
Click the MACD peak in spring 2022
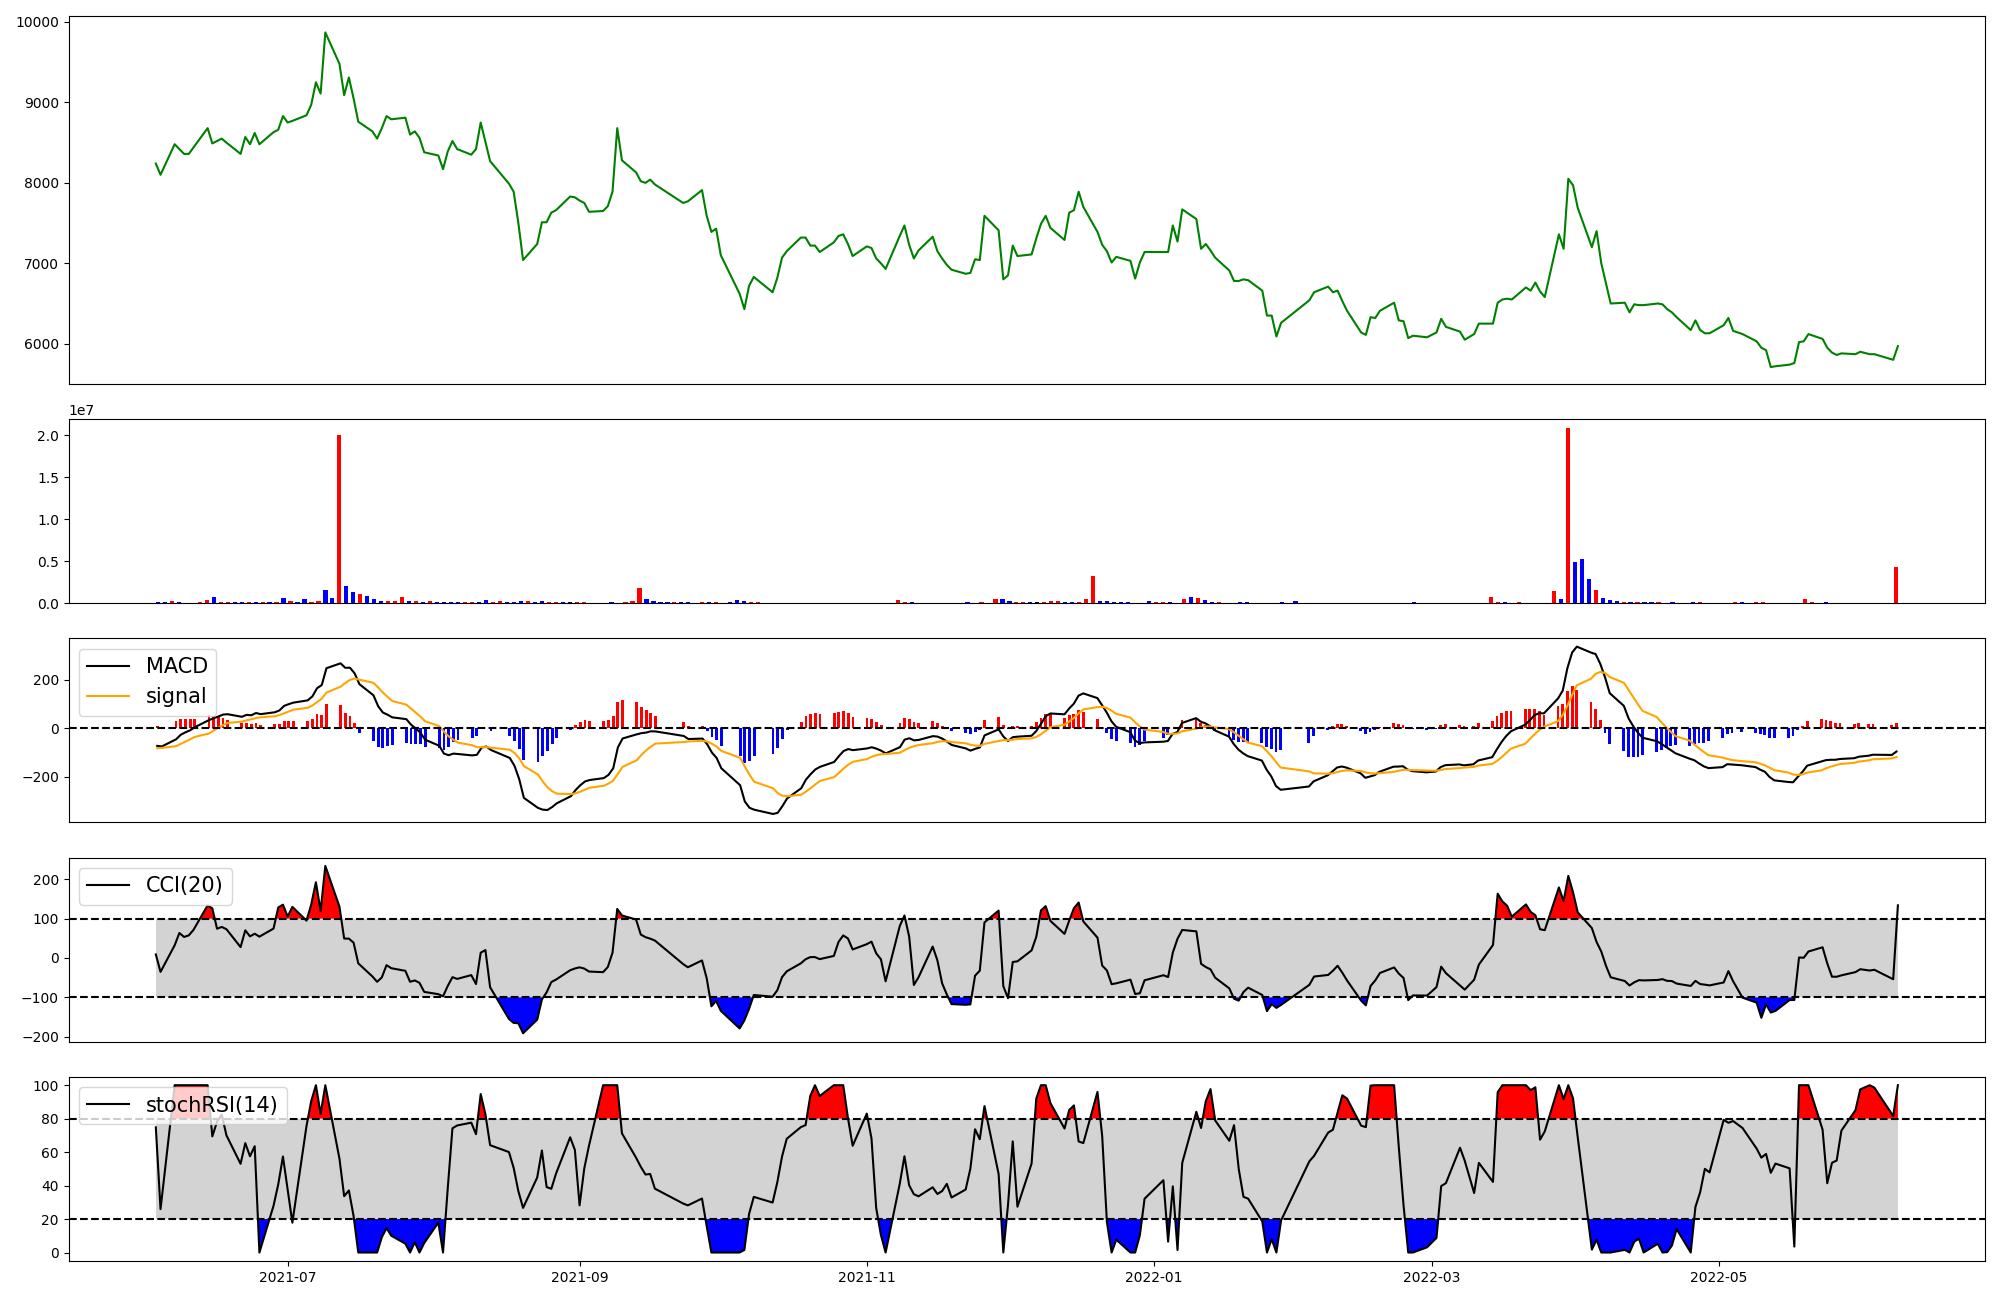1577,647
